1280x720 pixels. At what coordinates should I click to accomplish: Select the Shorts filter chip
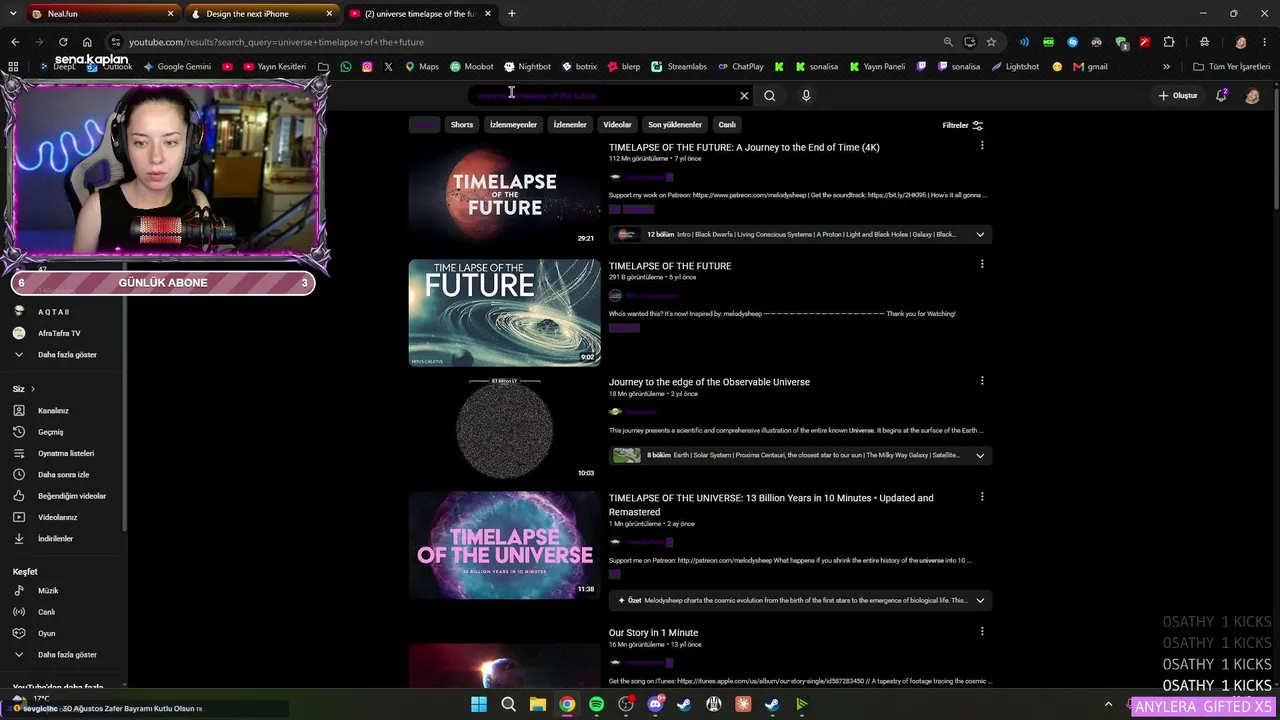coord(462,125)
